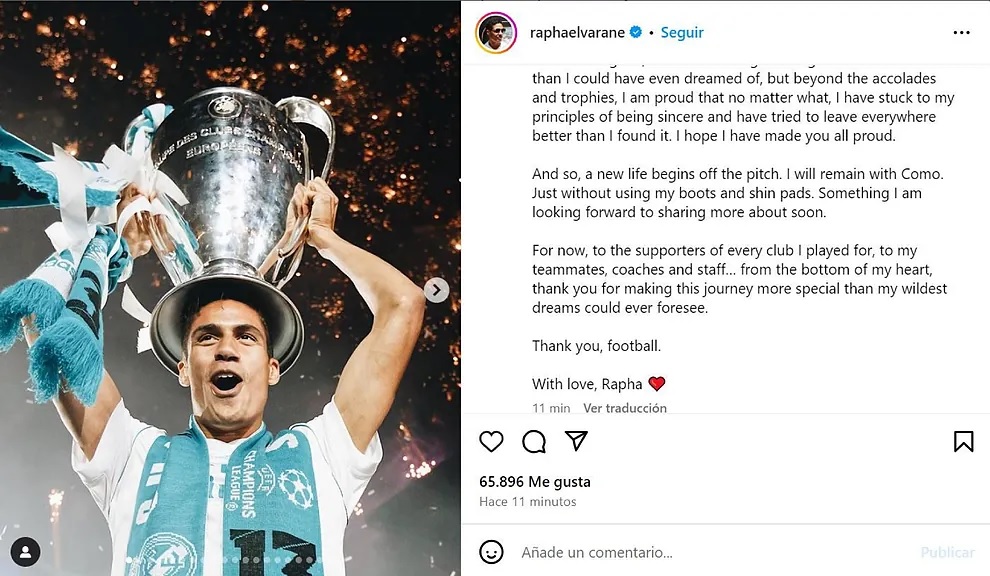
Task: Click Ver traducción under the caption
Action: click(625, 408)
